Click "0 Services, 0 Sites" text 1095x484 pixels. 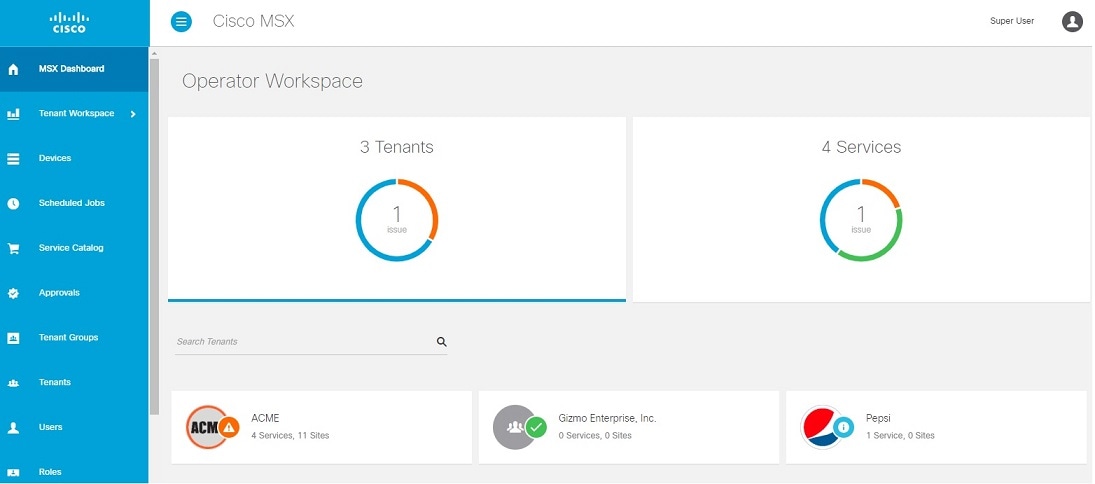click(595, 436)
